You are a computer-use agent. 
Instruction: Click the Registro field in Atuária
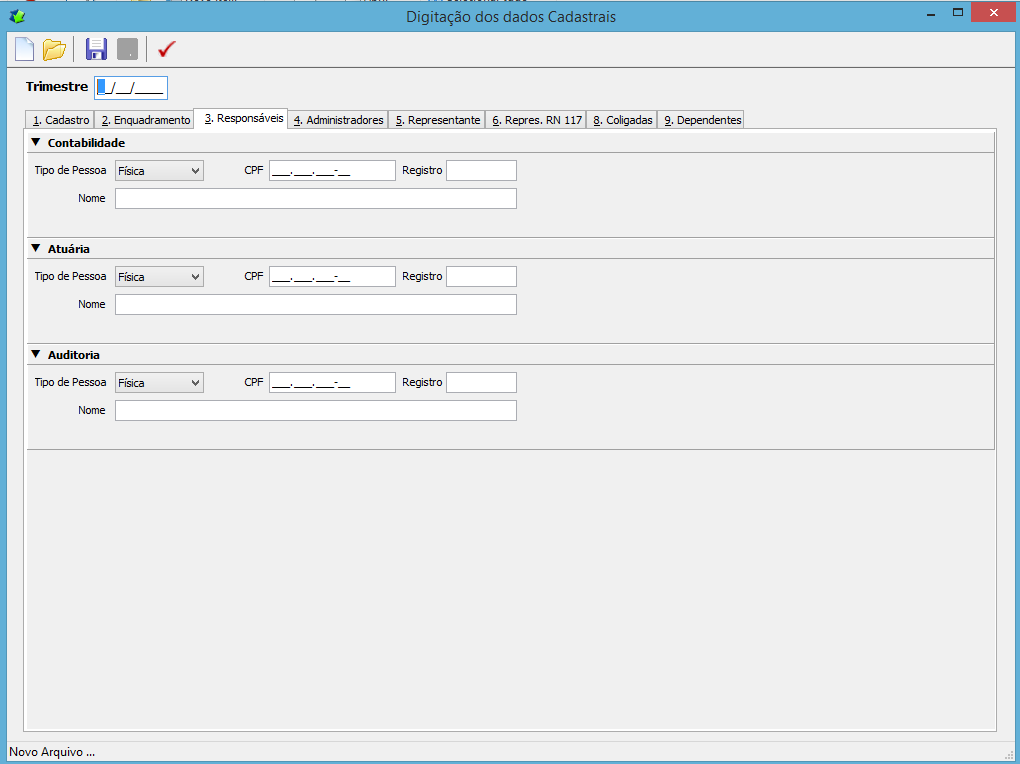[481, 277]
